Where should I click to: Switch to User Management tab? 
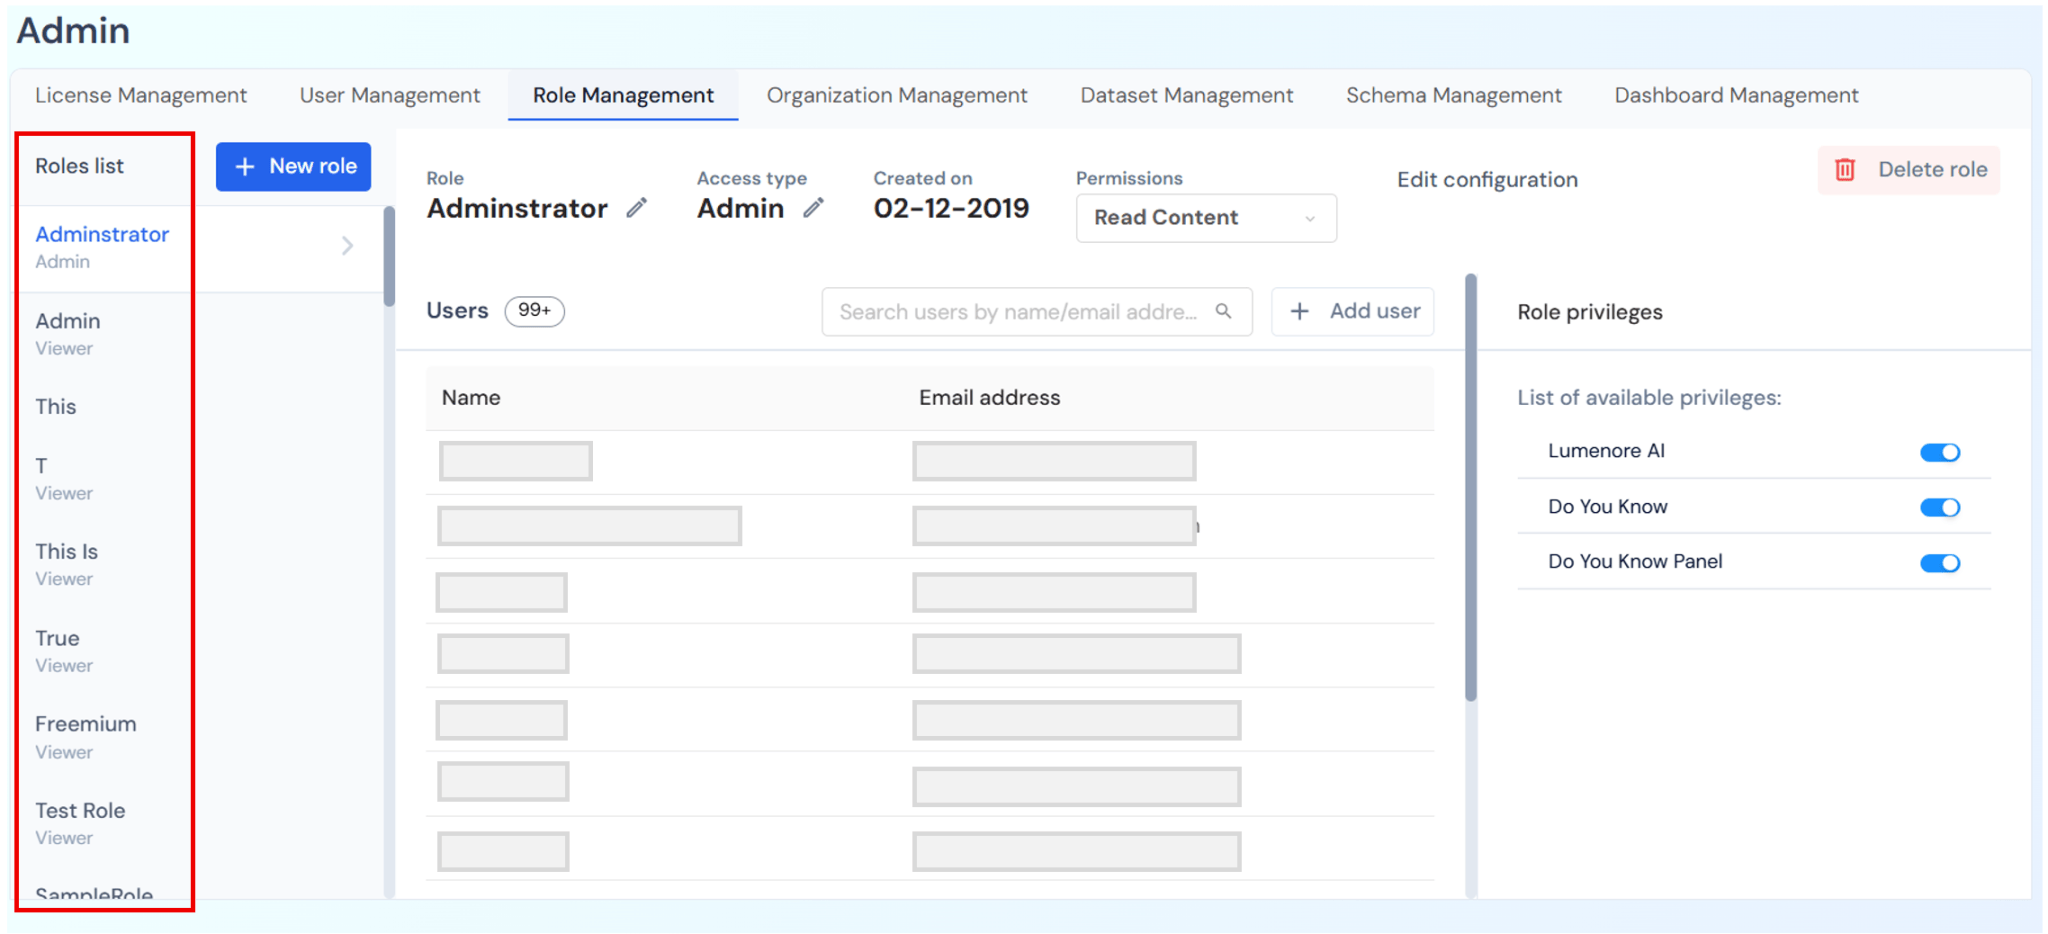pyautogui.click(x=390, y=95)
